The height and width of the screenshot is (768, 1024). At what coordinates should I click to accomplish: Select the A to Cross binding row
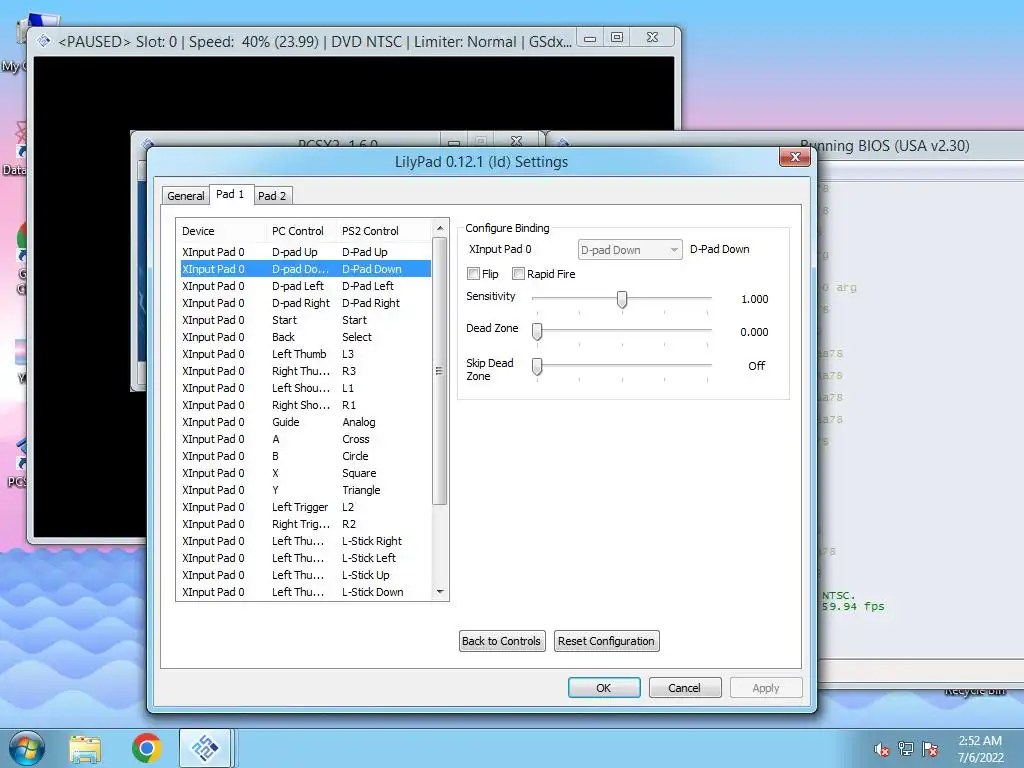305,439
